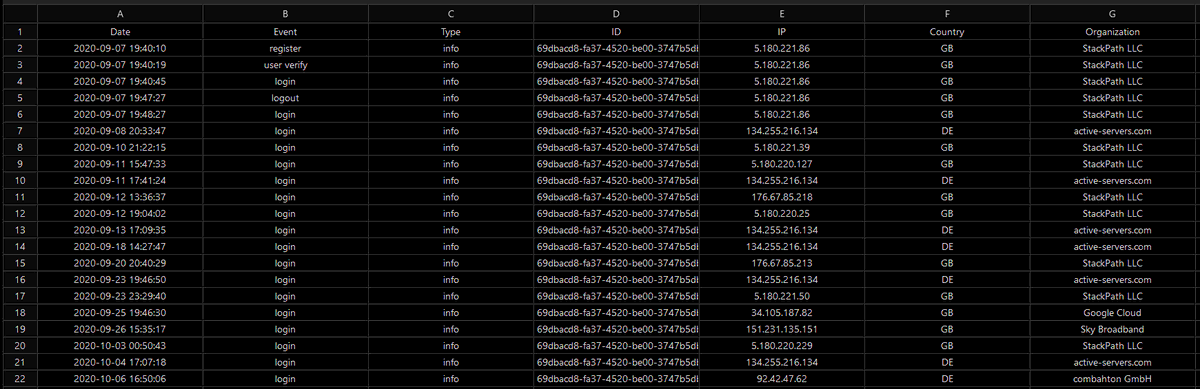
Task: Select row 22 header number
Action: [19, 378]
